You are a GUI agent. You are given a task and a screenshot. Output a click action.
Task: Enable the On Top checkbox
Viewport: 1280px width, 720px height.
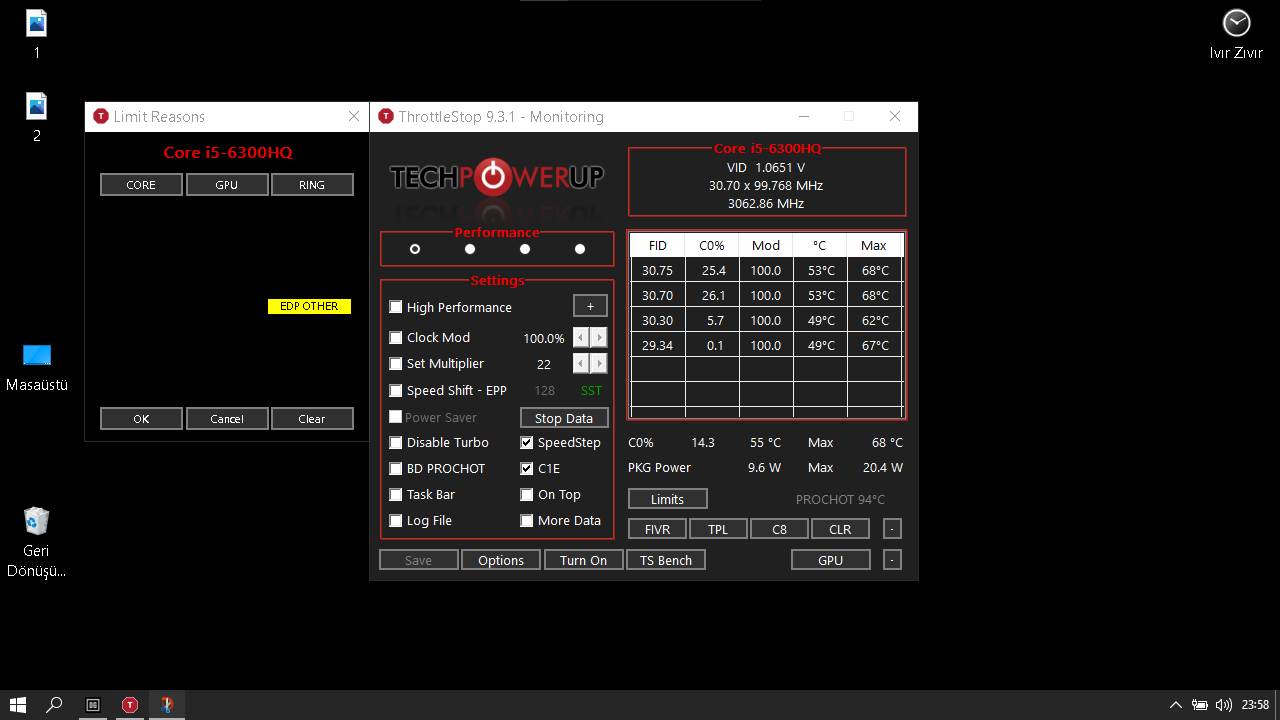click(x=527, y=494)
